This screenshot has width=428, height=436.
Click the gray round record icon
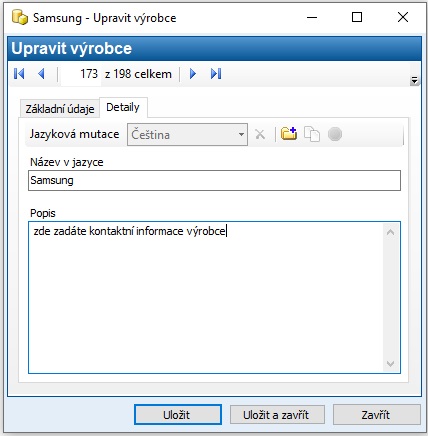pos(335,134)
